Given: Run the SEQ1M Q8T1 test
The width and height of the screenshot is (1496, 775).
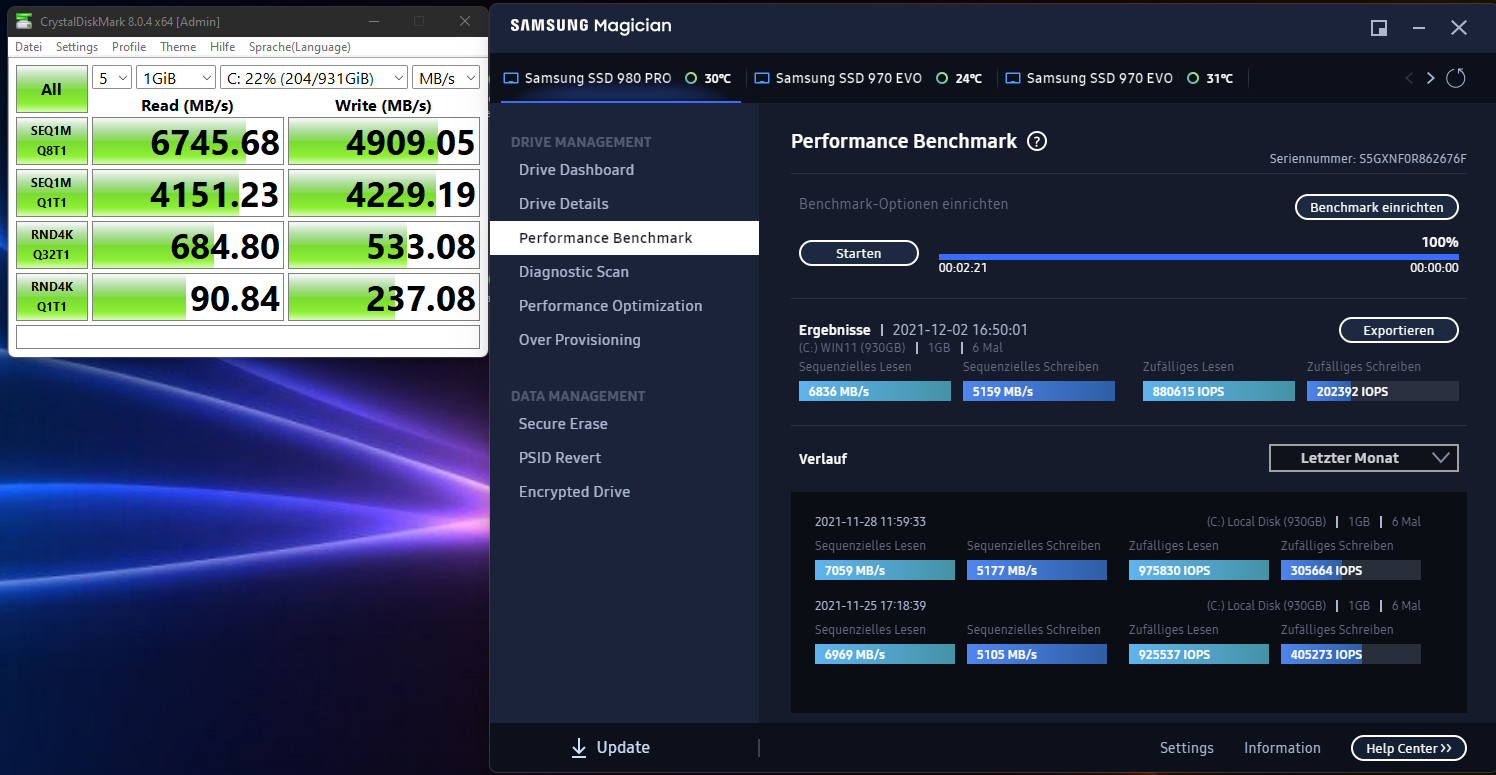Looking at the screenshot, I should coord(52,141).
